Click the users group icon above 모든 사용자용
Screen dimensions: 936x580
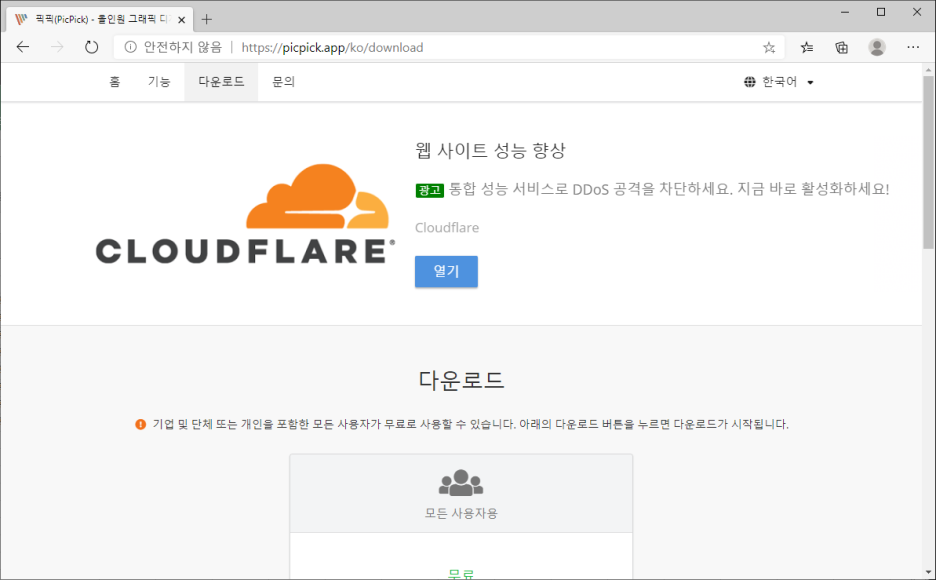pyautogui.click(x=461, y=483)
